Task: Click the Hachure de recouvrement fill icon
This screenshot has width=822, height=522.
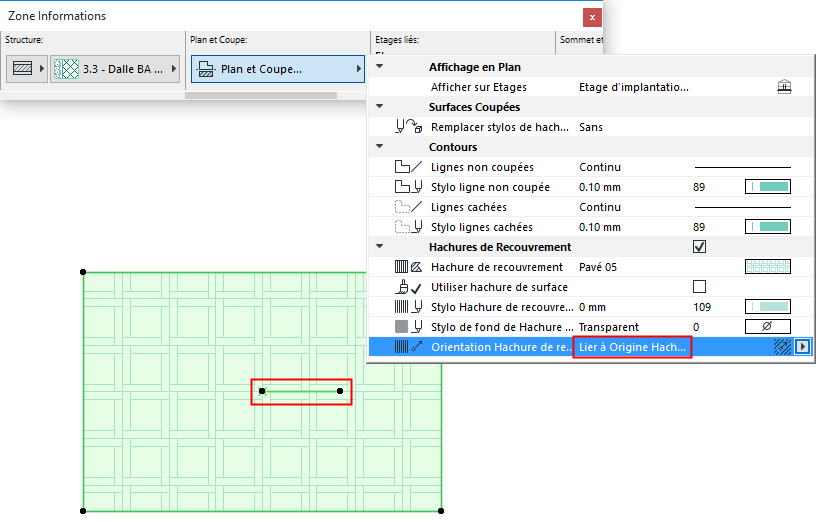Action: pyautogui.click(x=408, y=267)
